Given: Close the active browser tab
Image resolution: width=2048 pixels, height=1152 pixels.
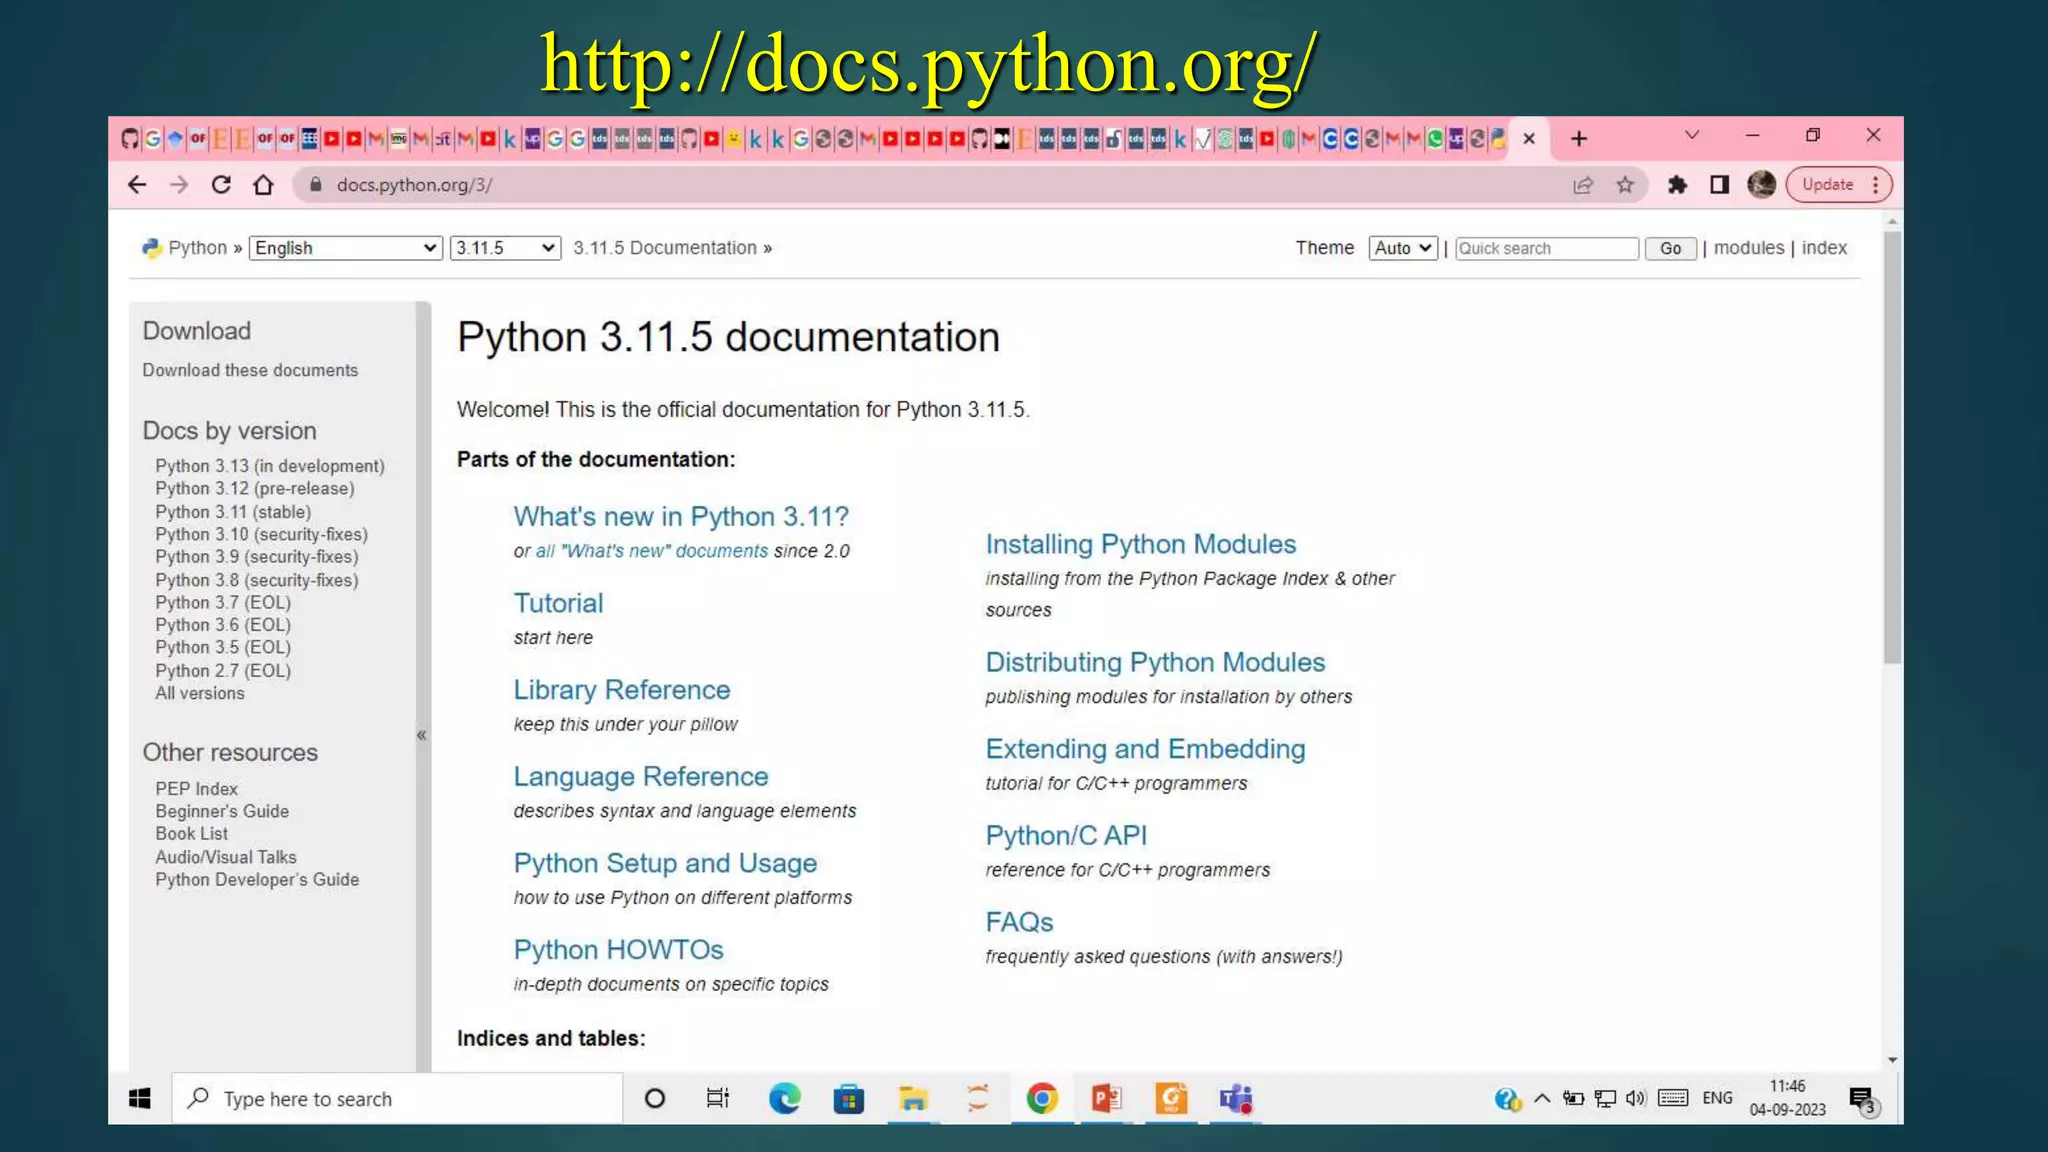Looking at the screenshot, I should coord(1529,139).
